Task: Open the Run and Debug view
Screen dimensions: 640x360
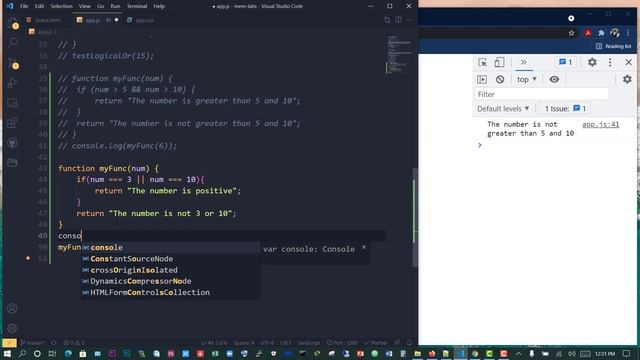Action: [13, 83]
